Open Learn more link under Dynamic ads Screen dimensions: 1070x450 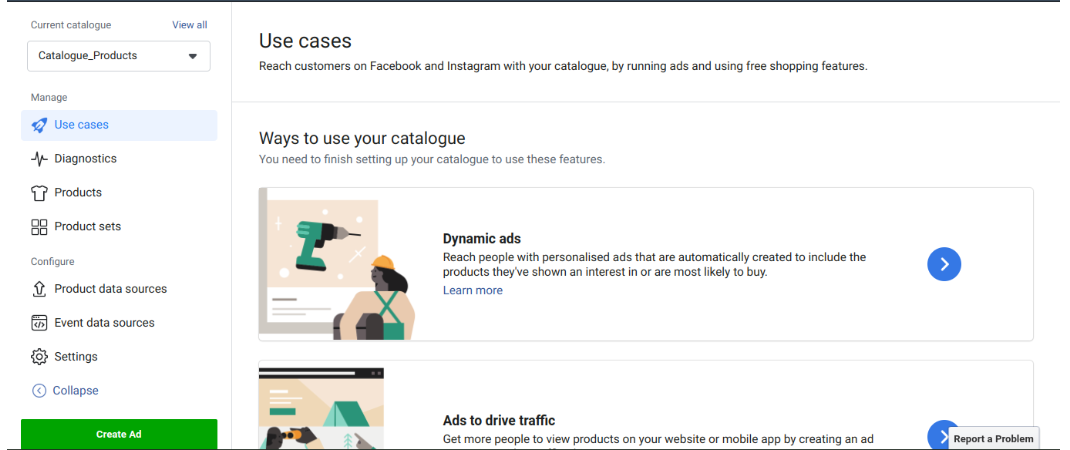coord(472,291)
